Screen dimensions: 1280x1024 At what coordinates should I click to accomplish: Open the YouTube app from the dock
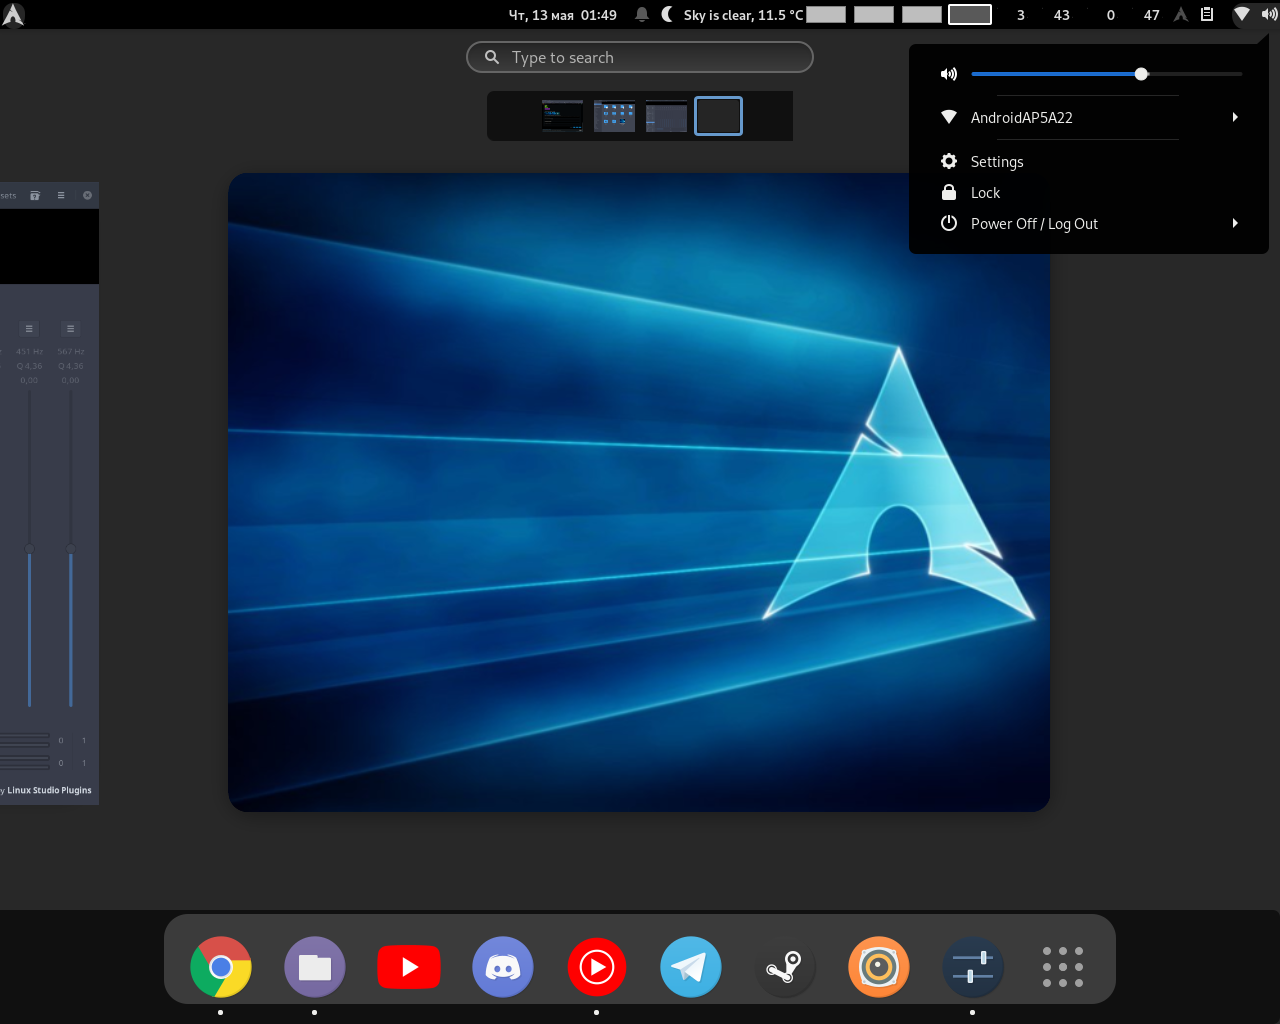(x=409, y=967)
